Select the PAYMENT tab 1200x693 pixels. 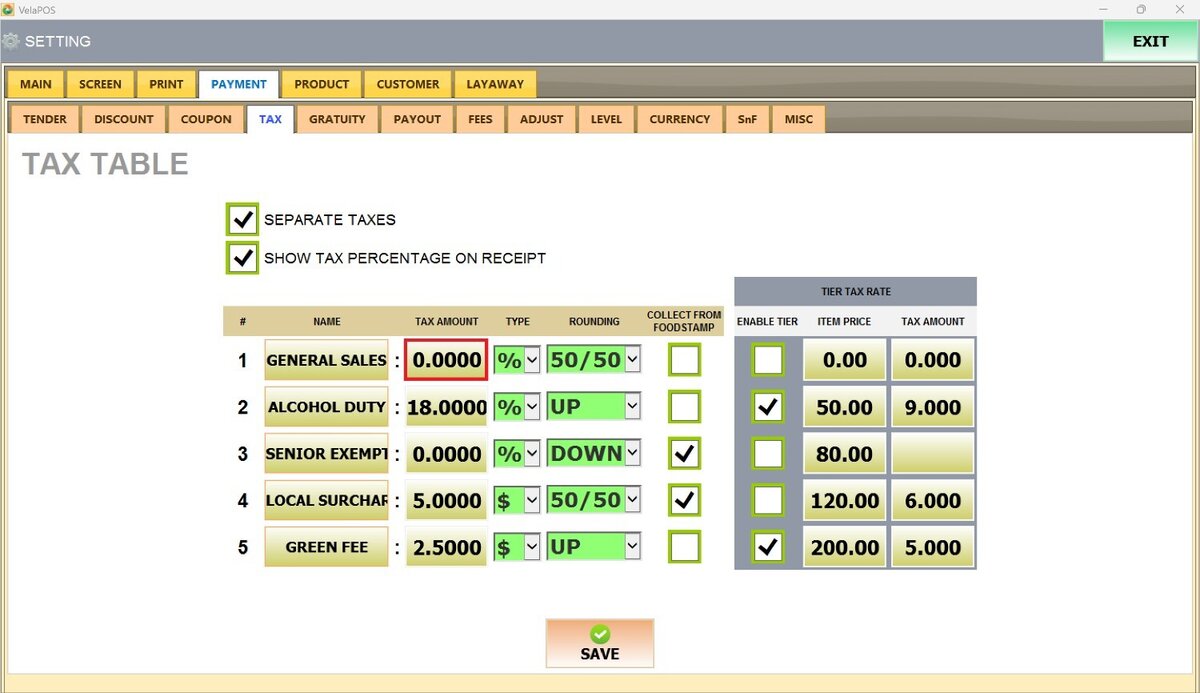[x=239, y=84]
